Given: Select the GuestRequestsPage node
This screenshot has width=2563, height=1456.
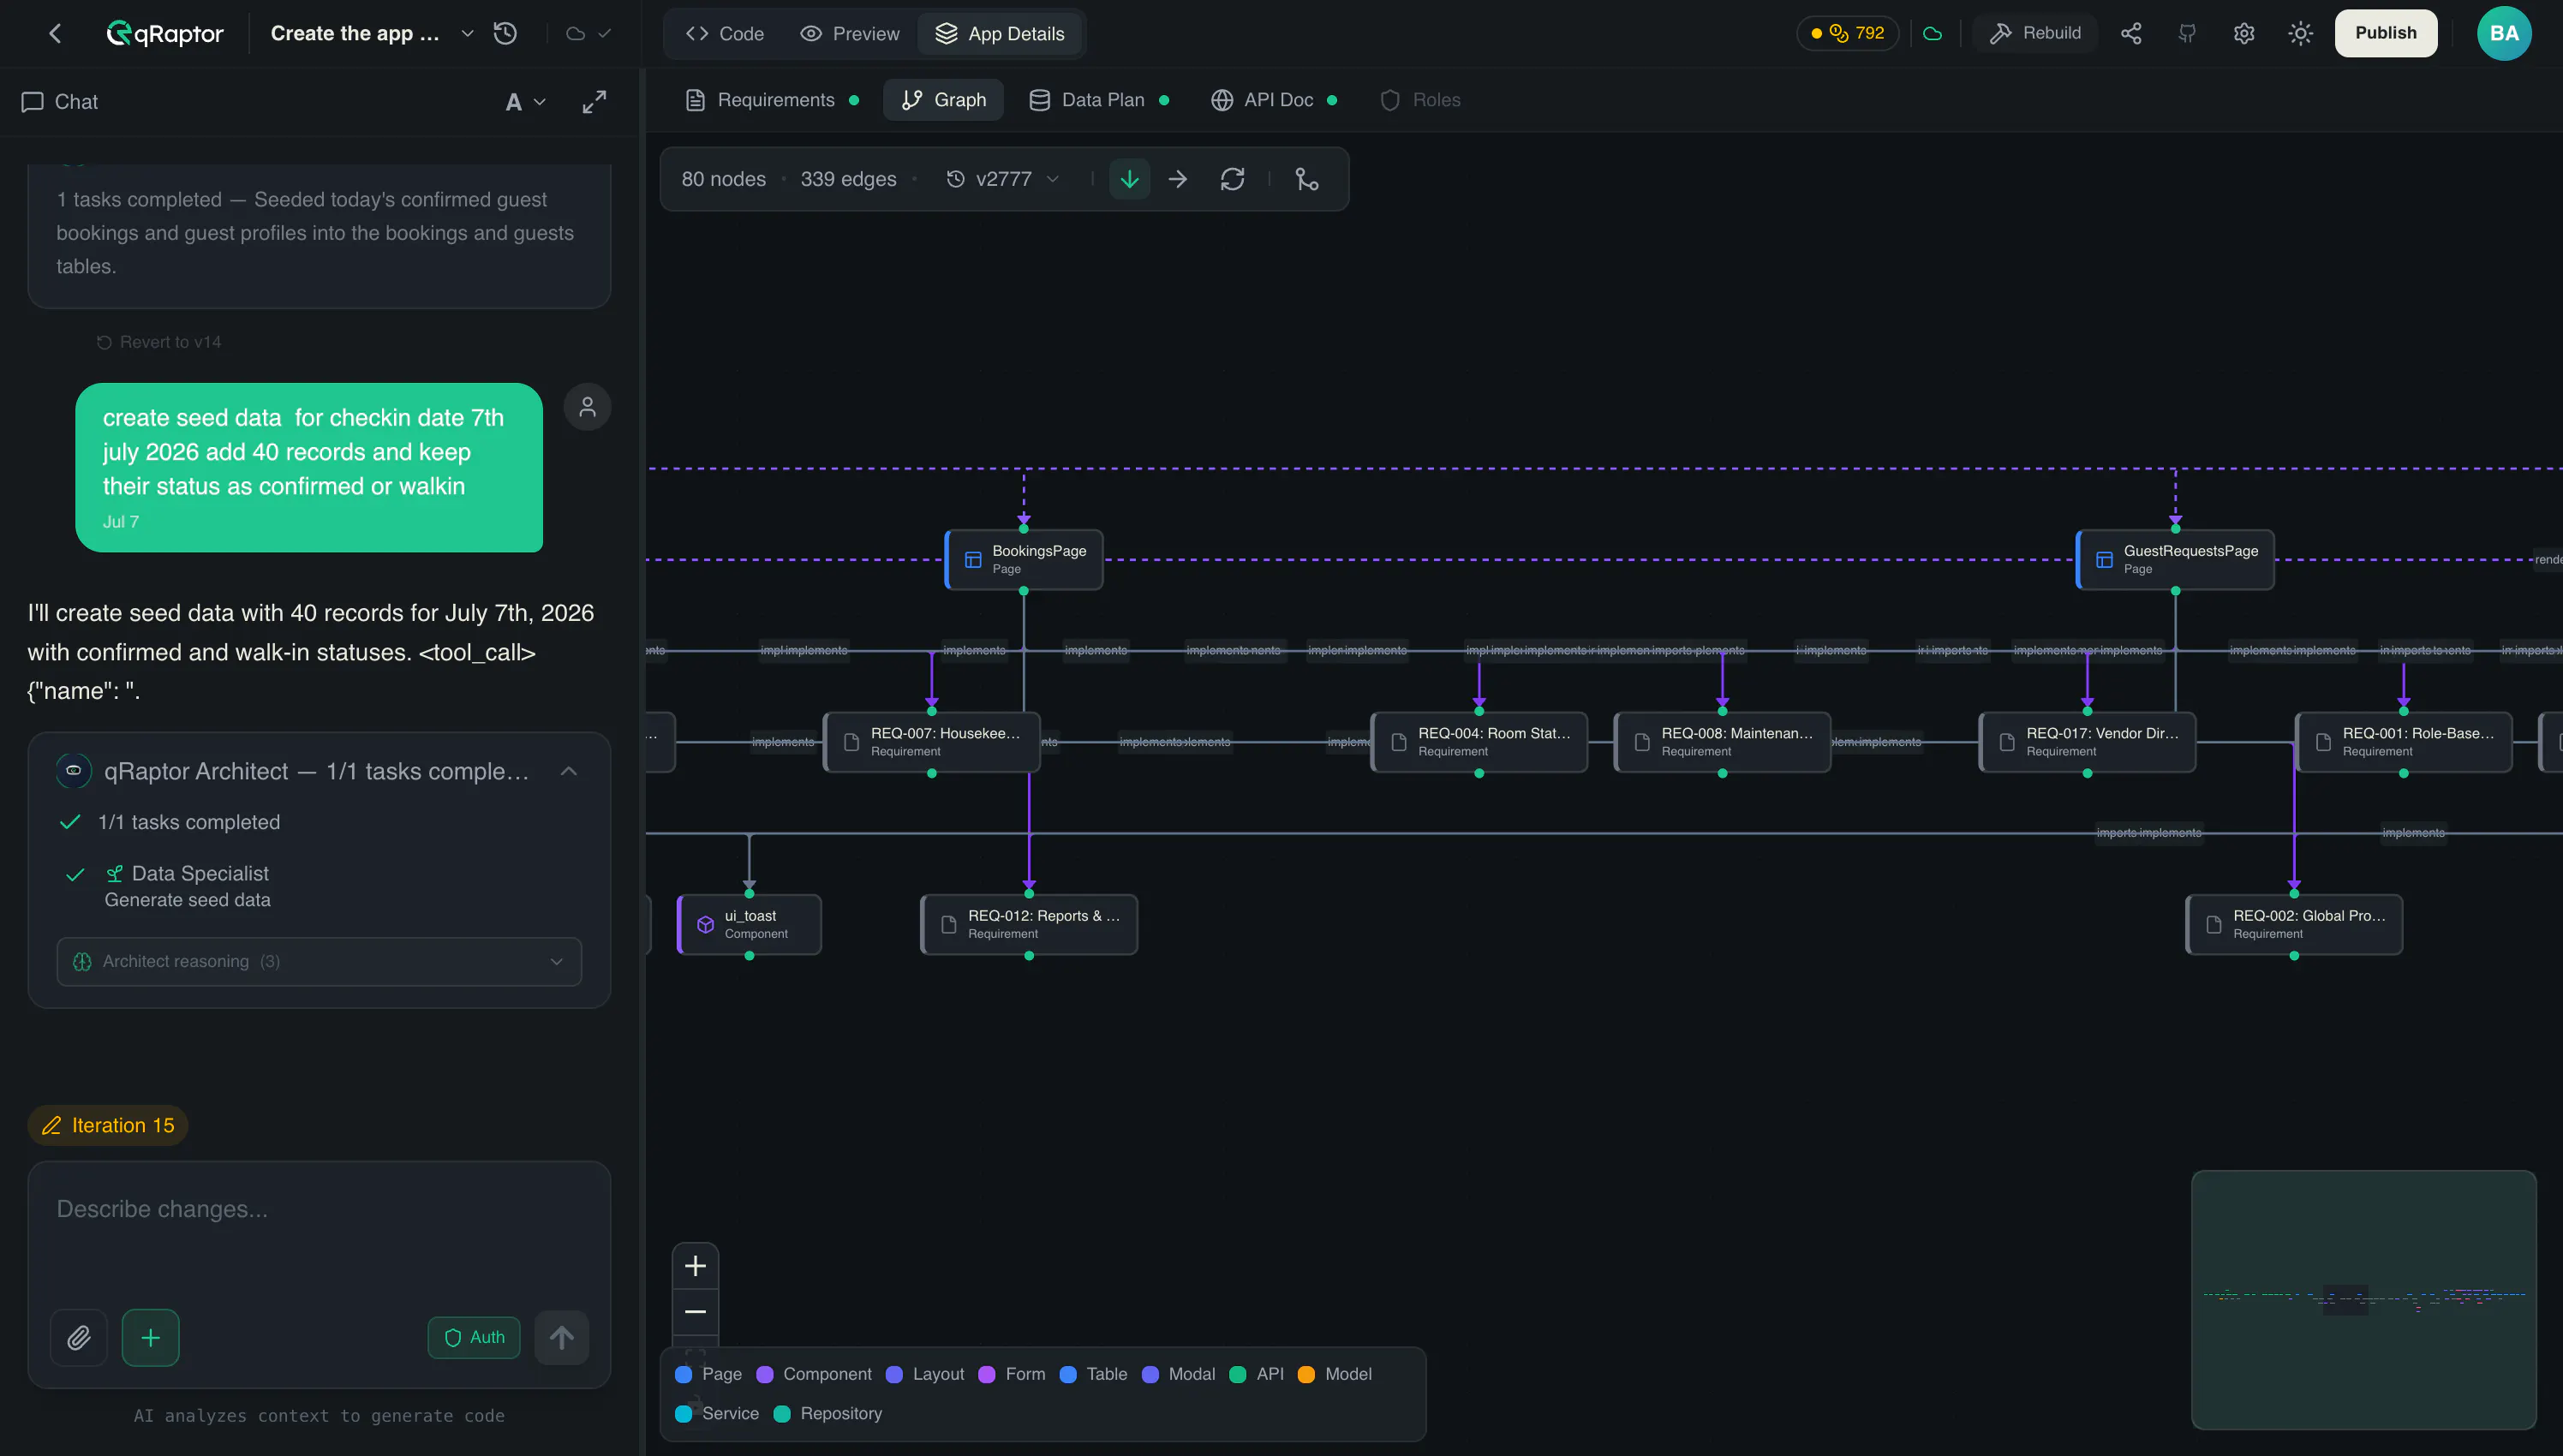Looking at the screenshot, I should pos(2175,560).
